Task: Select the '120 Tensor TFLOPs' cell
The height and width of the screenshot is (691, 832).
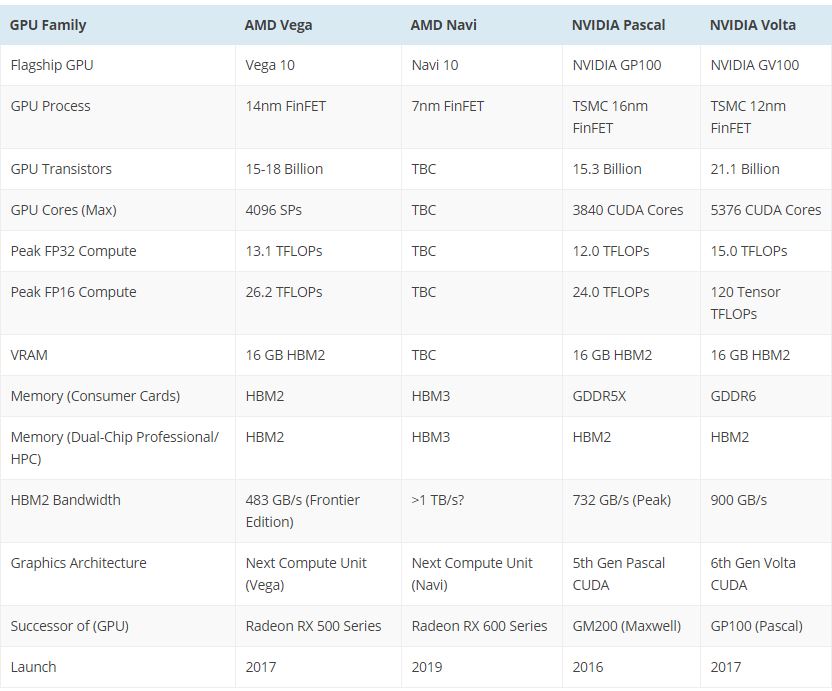Action: point(745,303)
